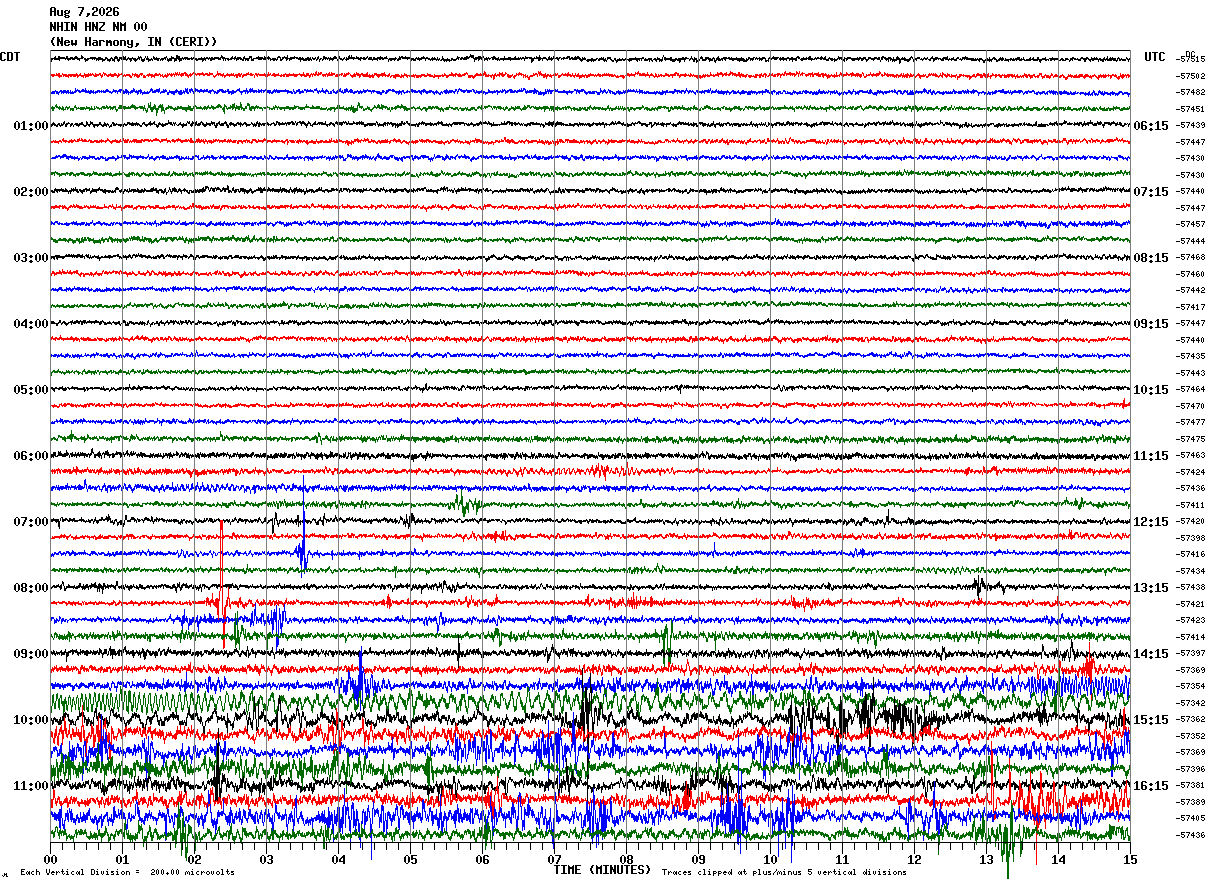Click the DC offset value '-57424'

tap(1191, 472)
